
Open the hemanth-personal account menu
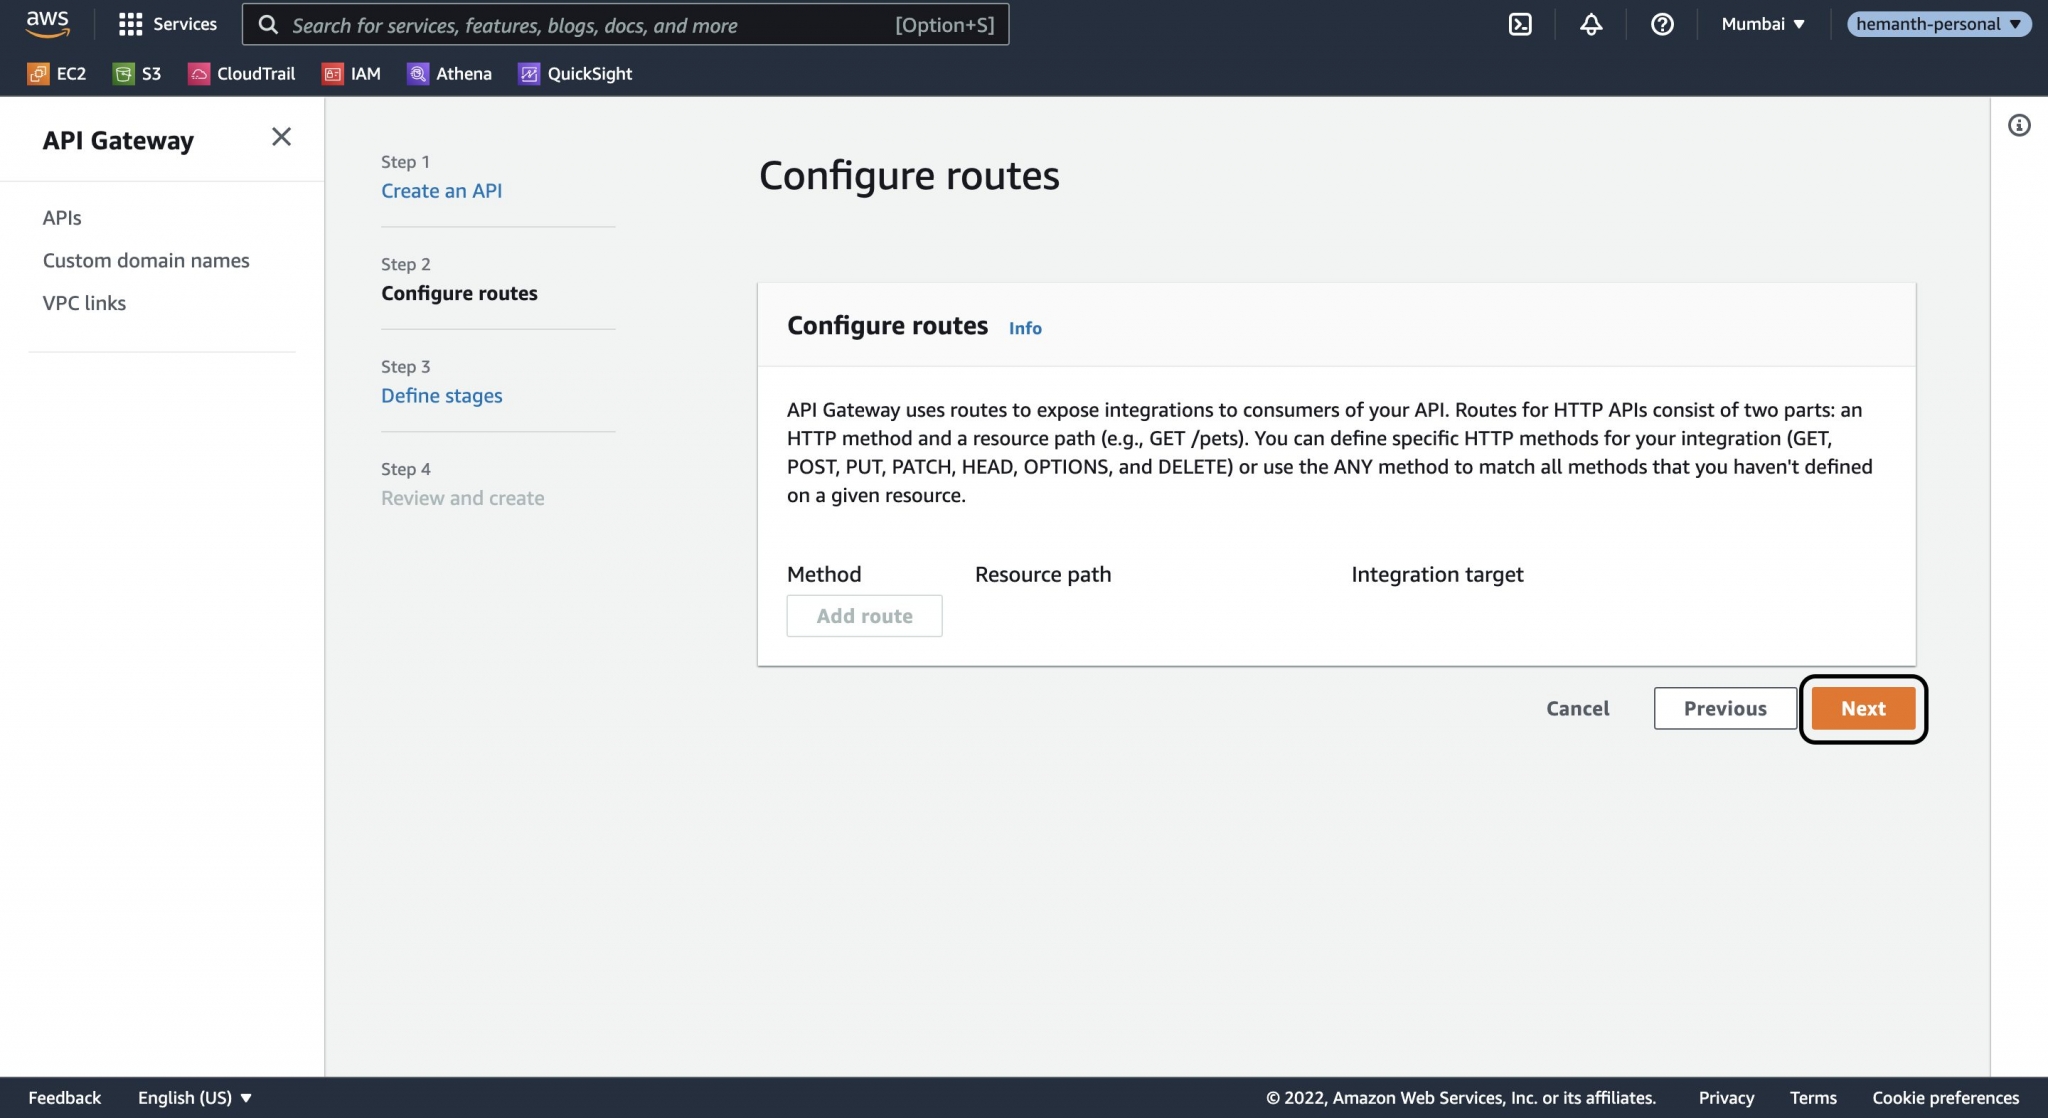pyautogui.click(x=1938, y=24)
